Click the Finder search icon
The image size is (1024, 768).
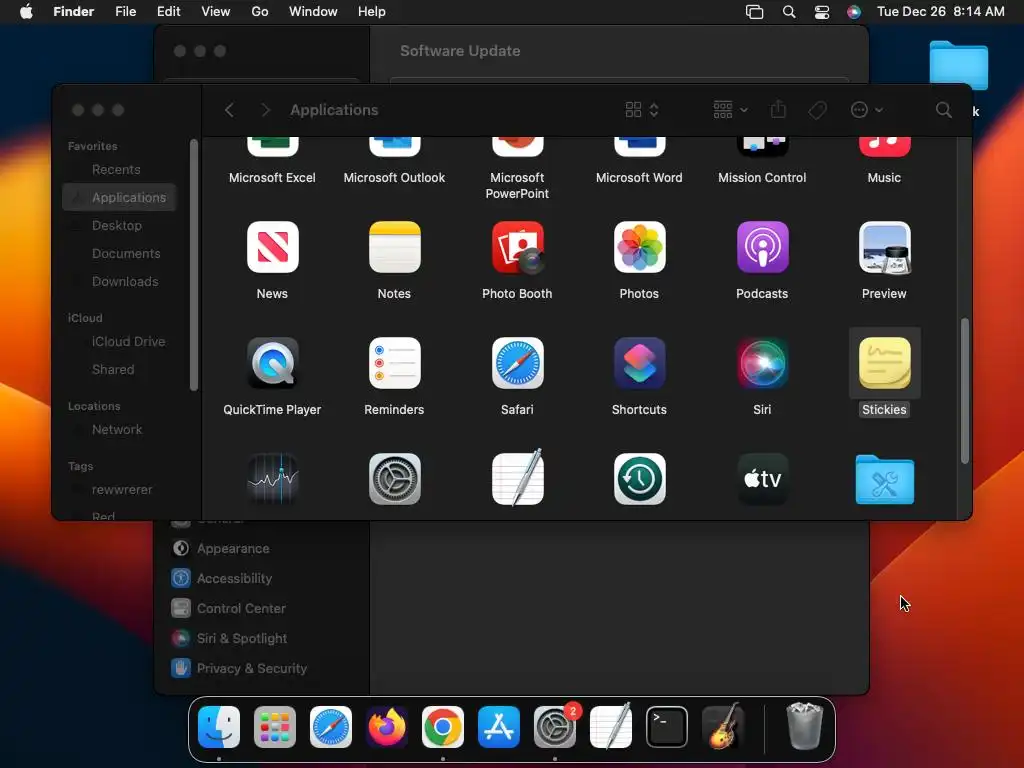point(943,110)
